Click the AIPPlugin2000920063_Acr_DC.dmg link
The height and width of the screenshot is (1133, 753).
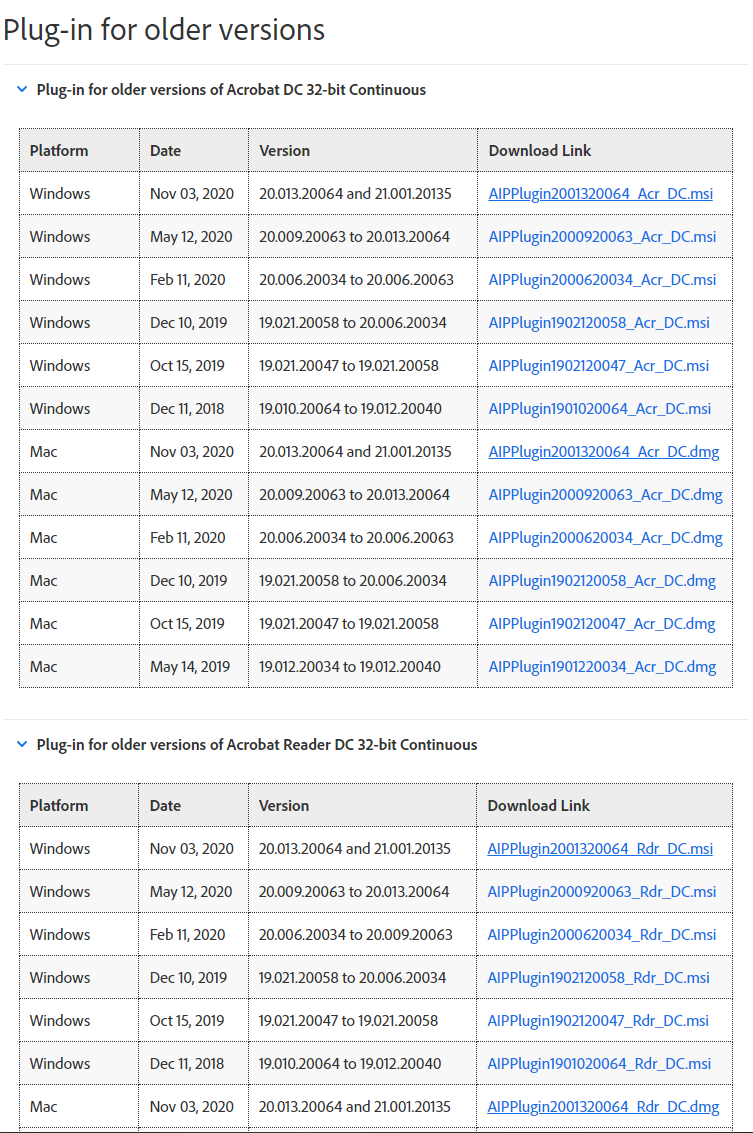coord(605,495)
